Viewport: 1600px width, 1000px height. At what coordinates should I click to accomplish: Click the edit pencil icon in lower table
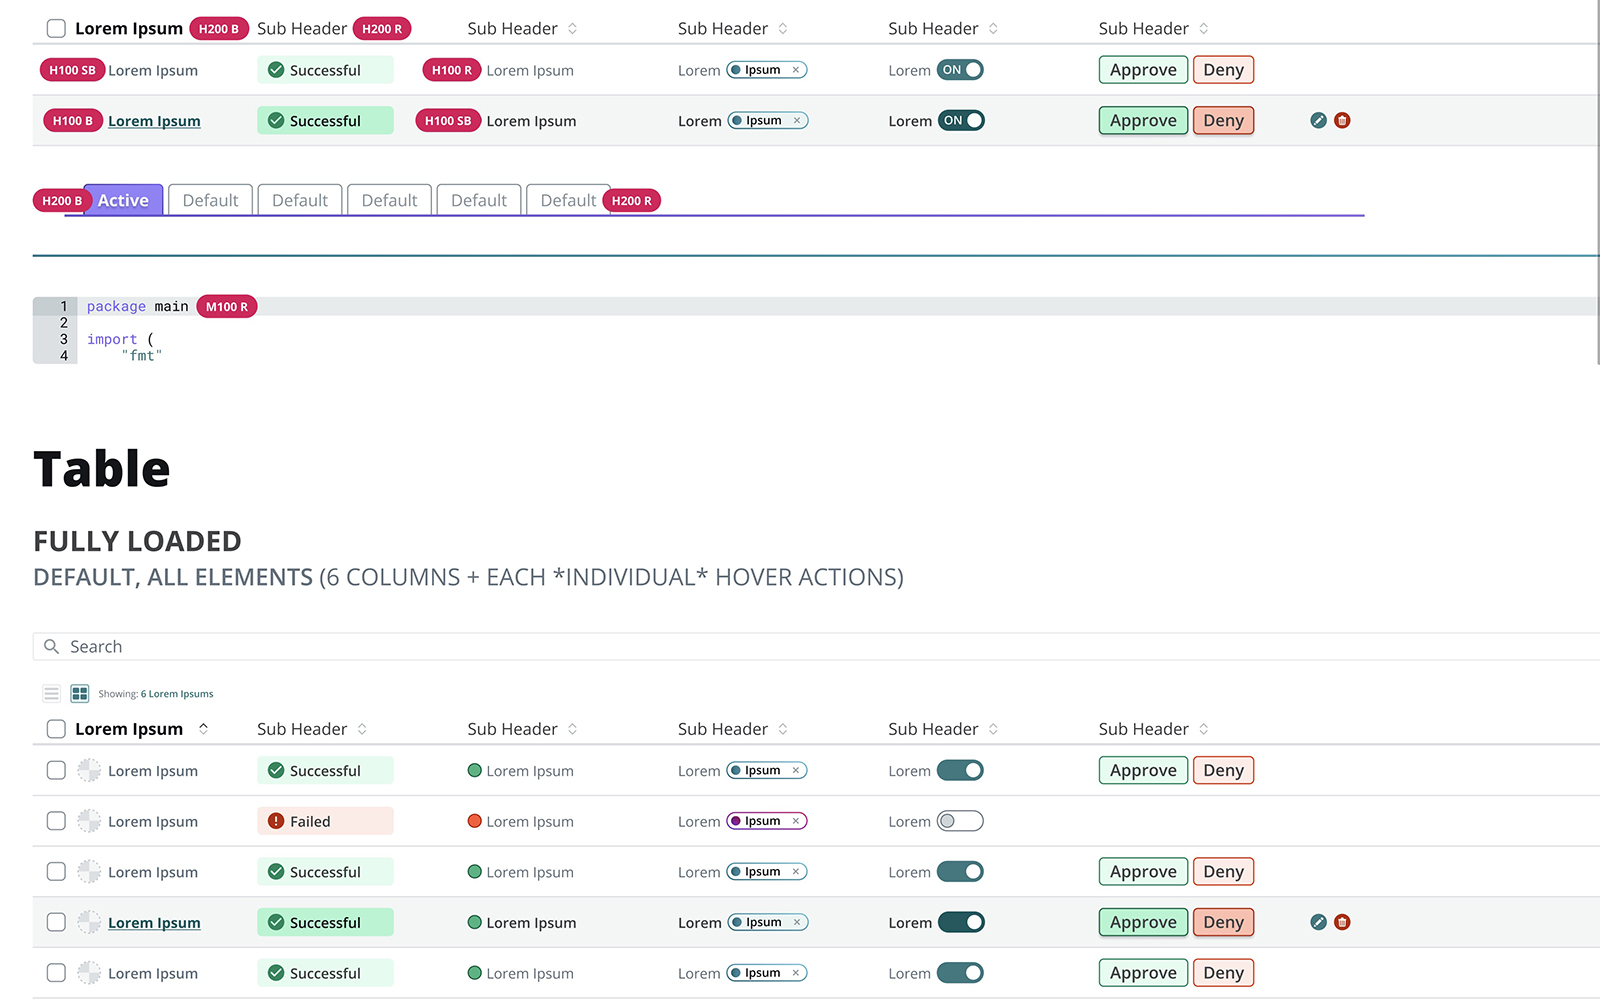(1318, 922)
